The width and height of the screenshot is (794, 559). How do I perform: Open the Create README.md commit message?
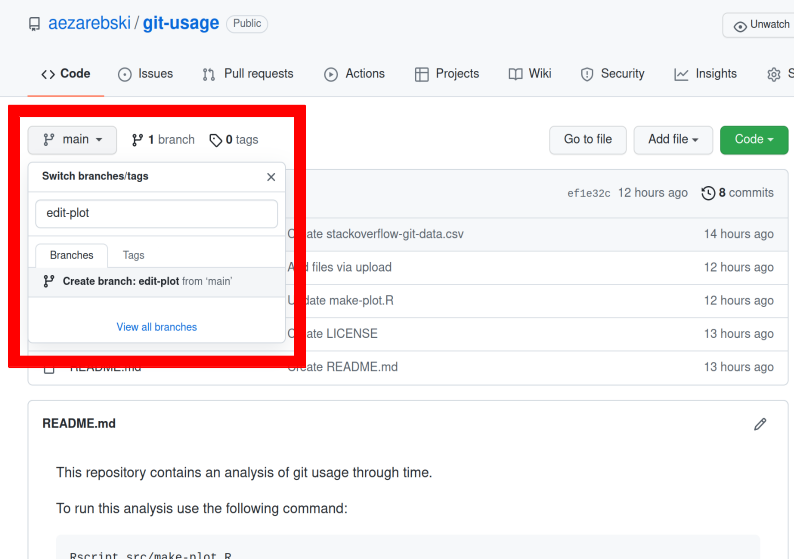[x=343, y=367]
